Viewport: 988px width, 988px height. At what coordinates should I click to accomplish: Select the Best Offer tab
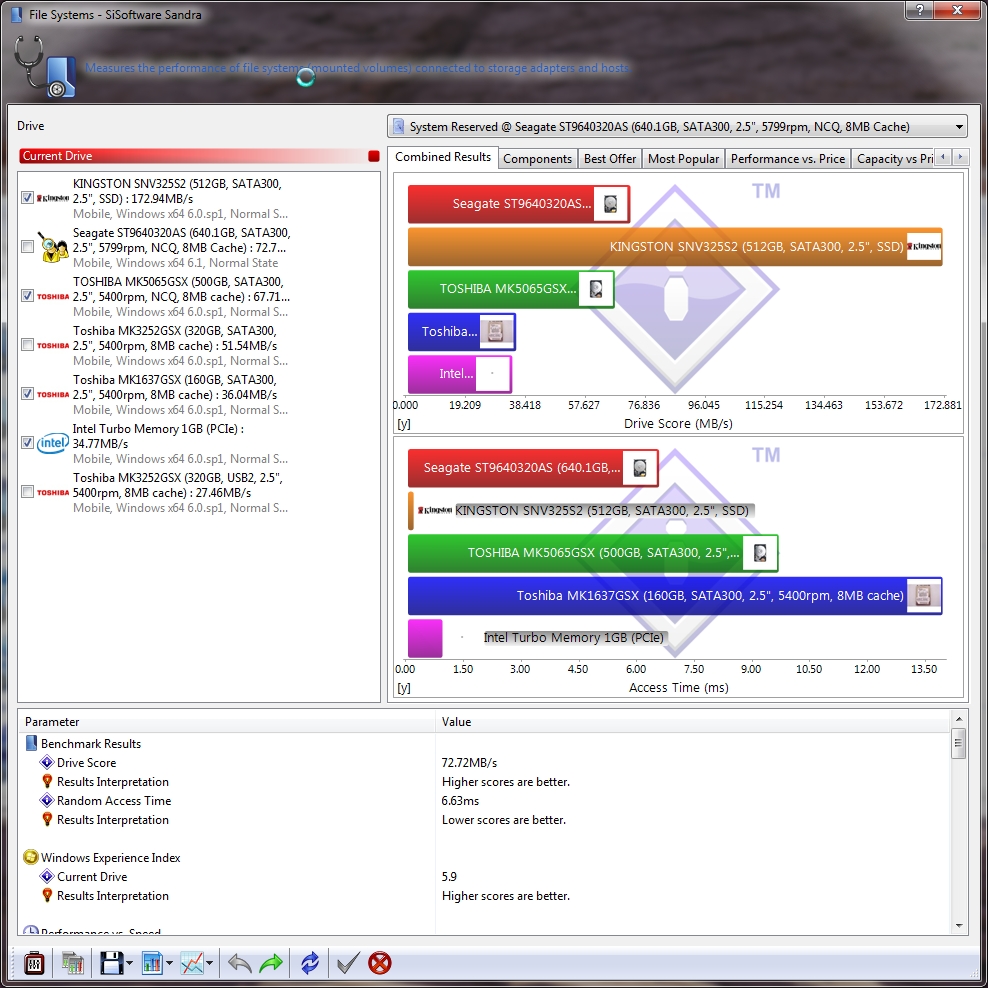point(610,159)
